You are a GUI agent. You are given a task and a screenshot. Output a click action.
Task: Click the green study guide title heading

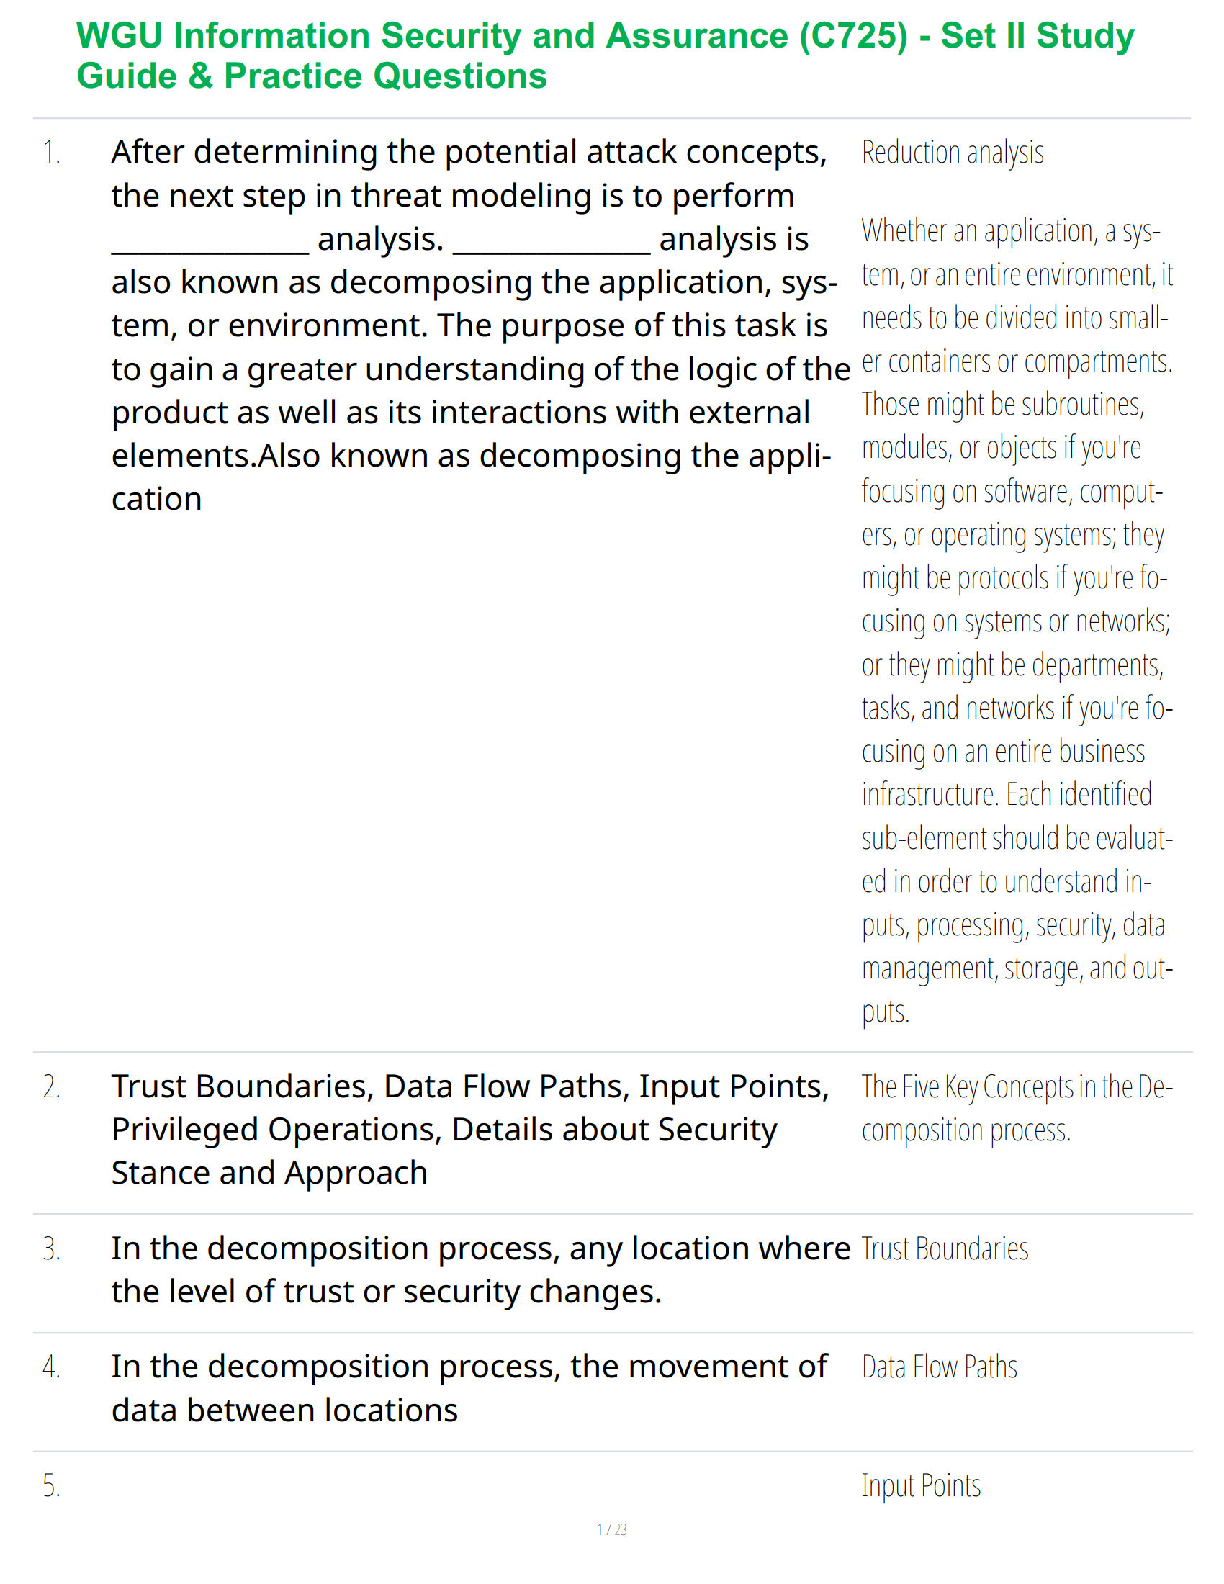(x=605, y=56)
